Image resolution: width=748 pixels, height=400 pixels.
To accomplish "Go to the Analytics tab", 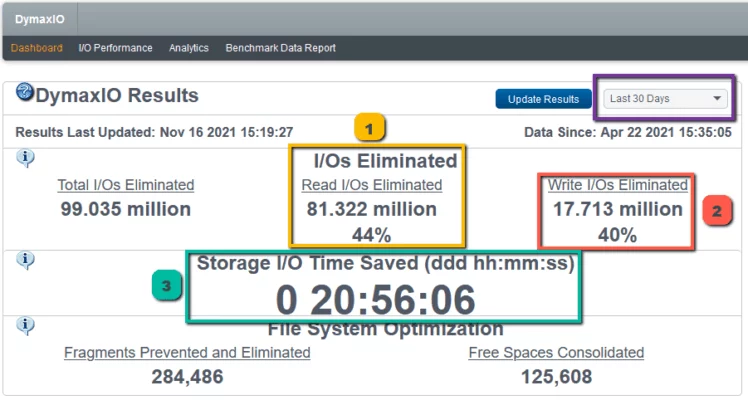I will (189, 48).
